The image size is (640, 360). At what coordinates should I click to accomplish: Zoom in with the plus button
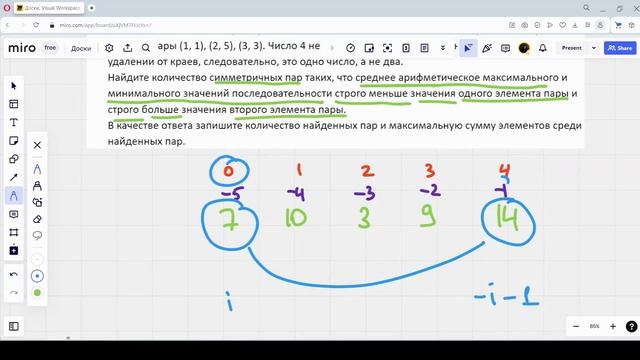(613, 326)
